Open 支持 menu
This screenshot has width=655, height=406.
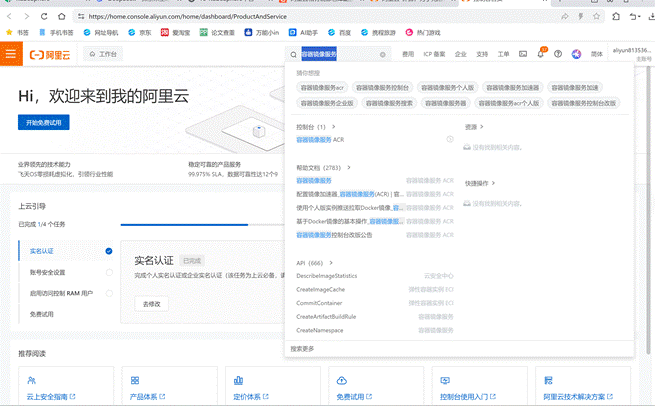482,54
